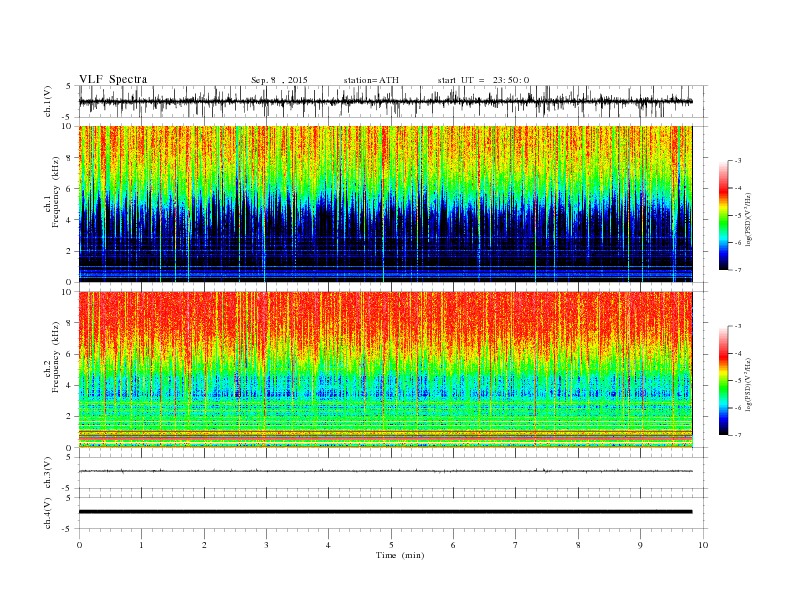Click the 'ch.1(V)' waveform axis label
Screen dimensions: 792x612
tap(48, 101)
